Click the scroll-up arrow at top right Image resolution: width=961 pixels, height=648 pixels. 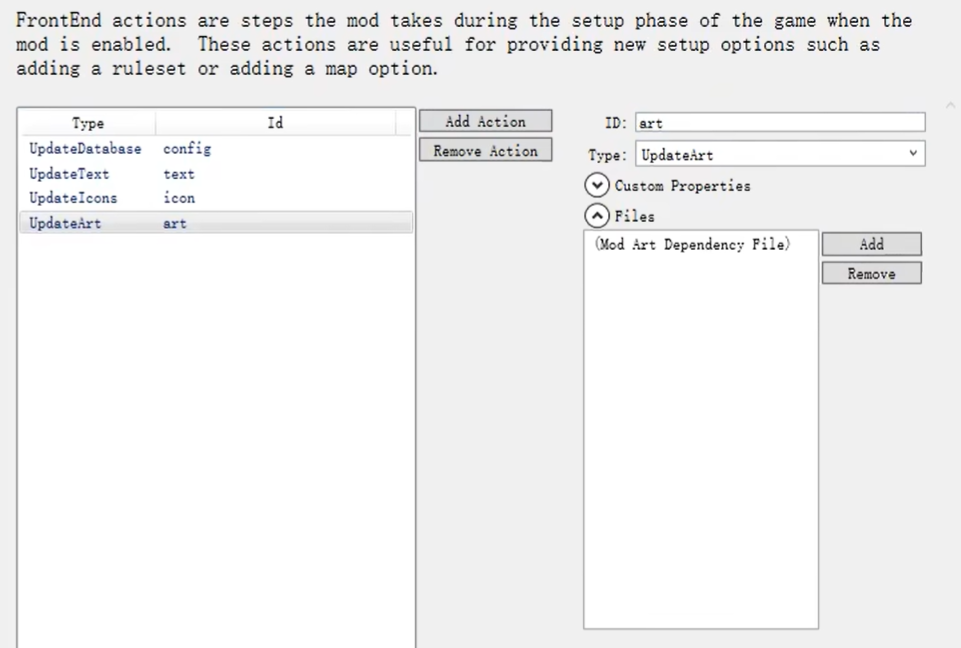click(950, 105)
